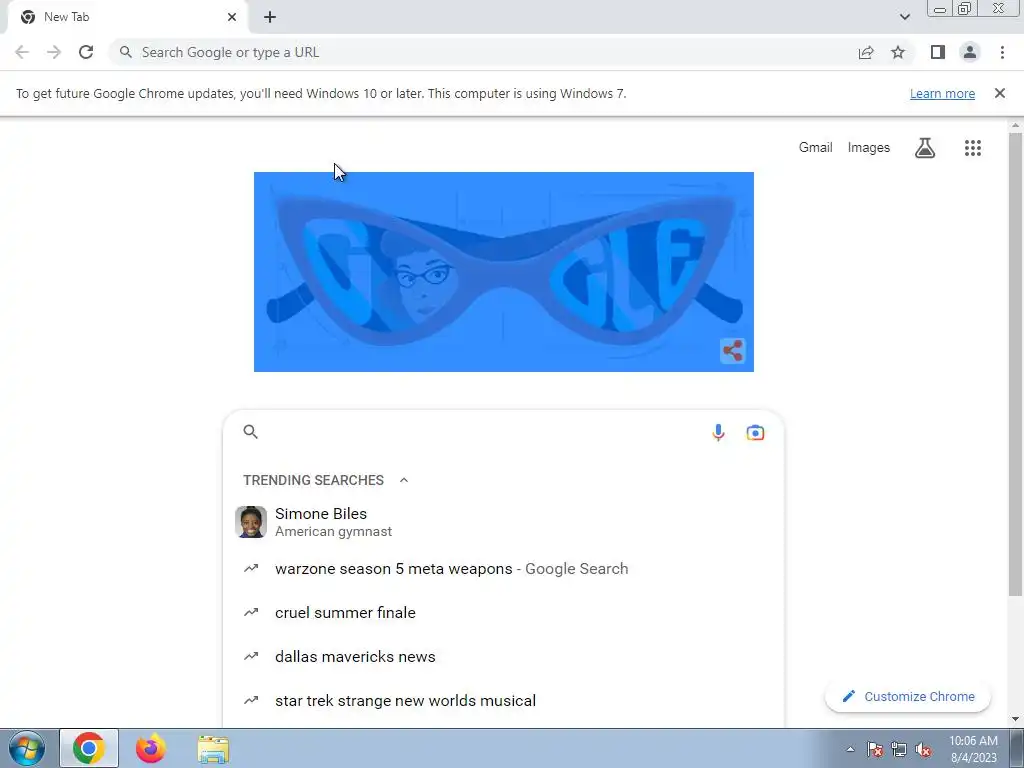The height and width of the screenshot is (768, 1024).
Task: Click the page vertical scrollbar thumb
Action: pos(1015,363)
